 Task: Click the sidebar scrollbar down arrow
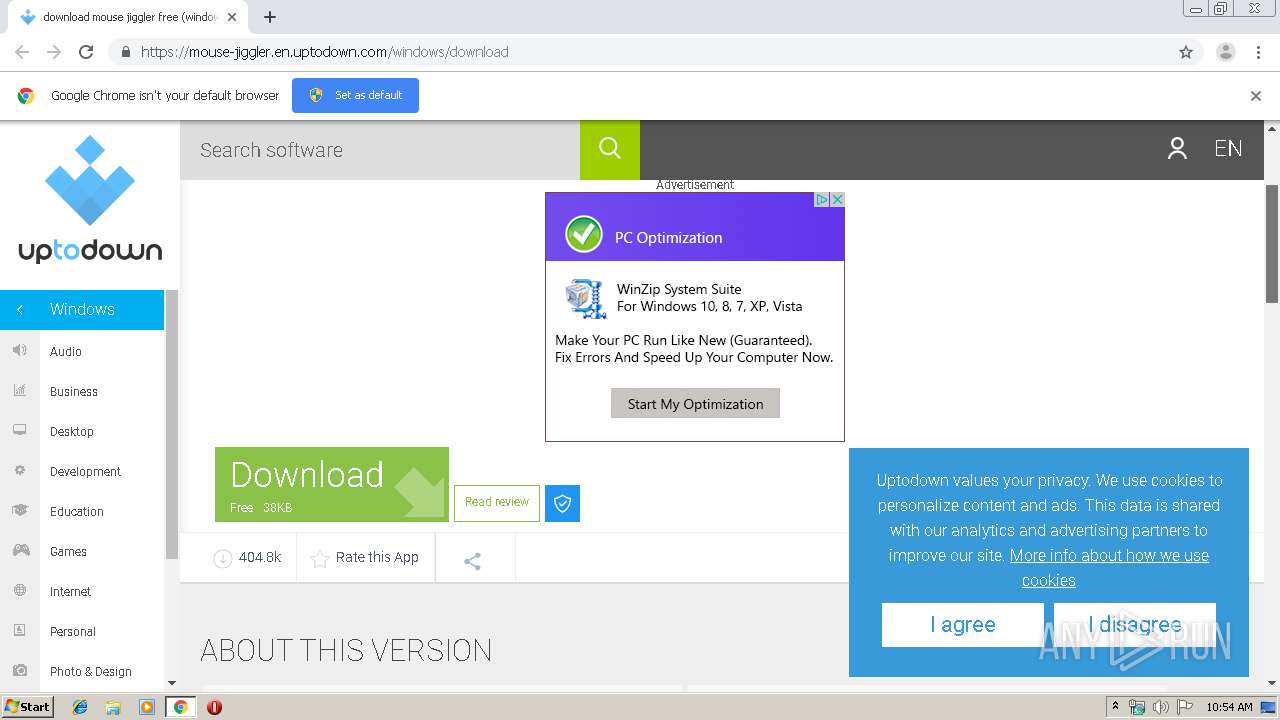click(x=171, y=683)
